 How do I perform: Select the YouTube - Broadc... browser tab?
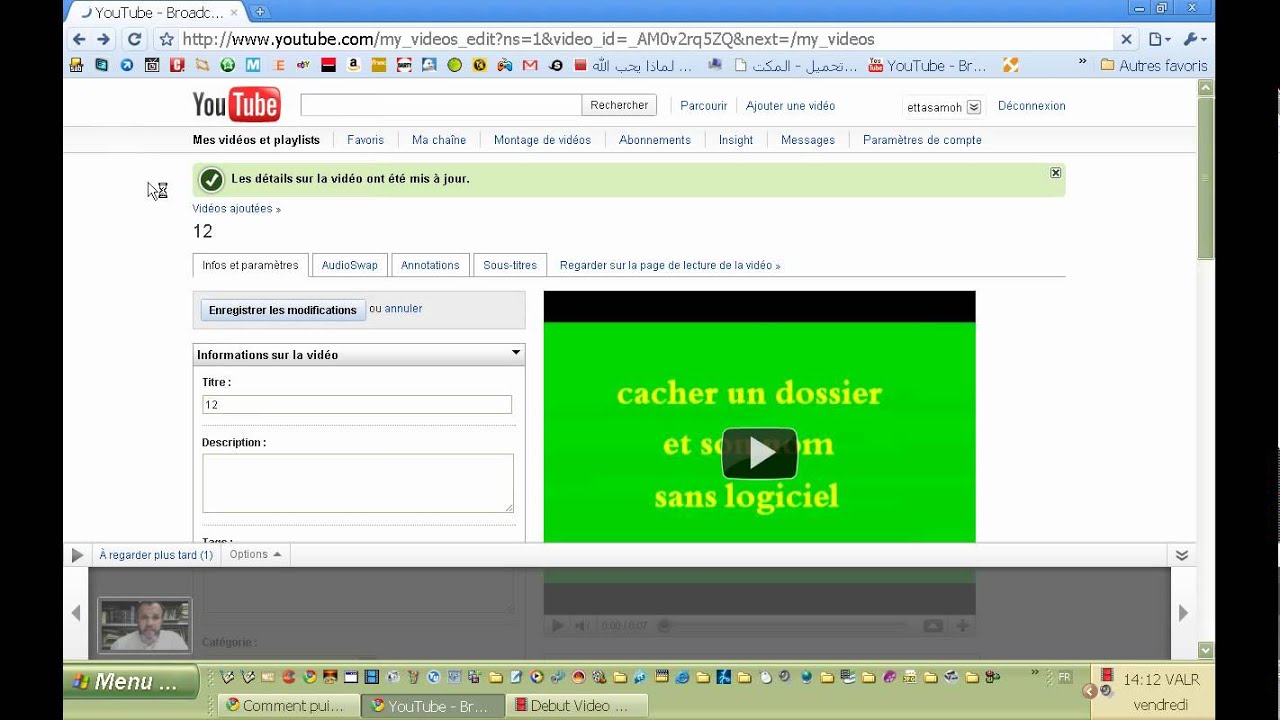[157, 12]
